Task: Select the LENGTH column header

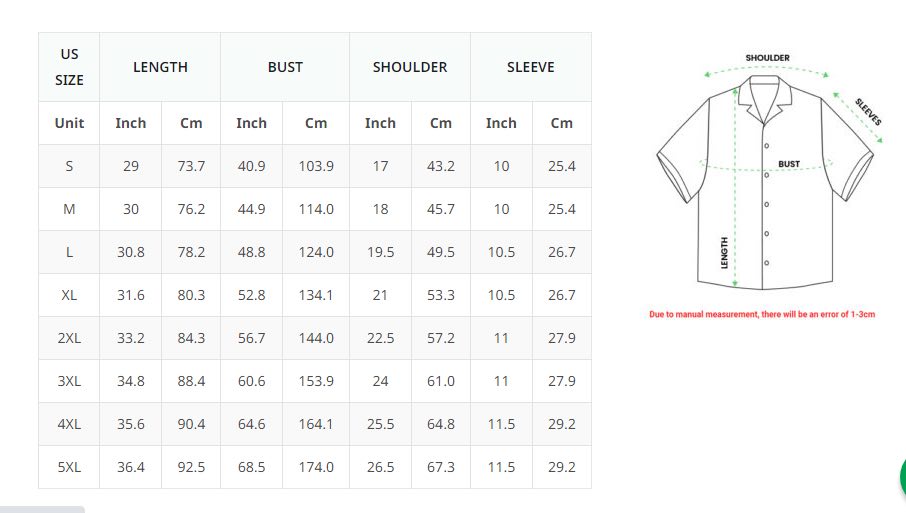Action: coord(160,67)
